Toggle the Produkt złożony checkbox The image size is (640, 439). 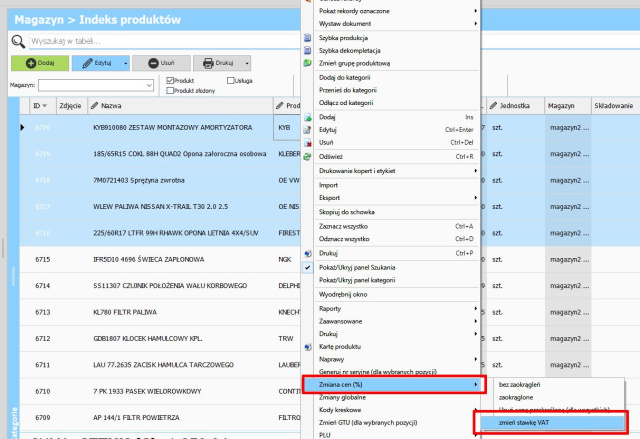coord(170,91)
